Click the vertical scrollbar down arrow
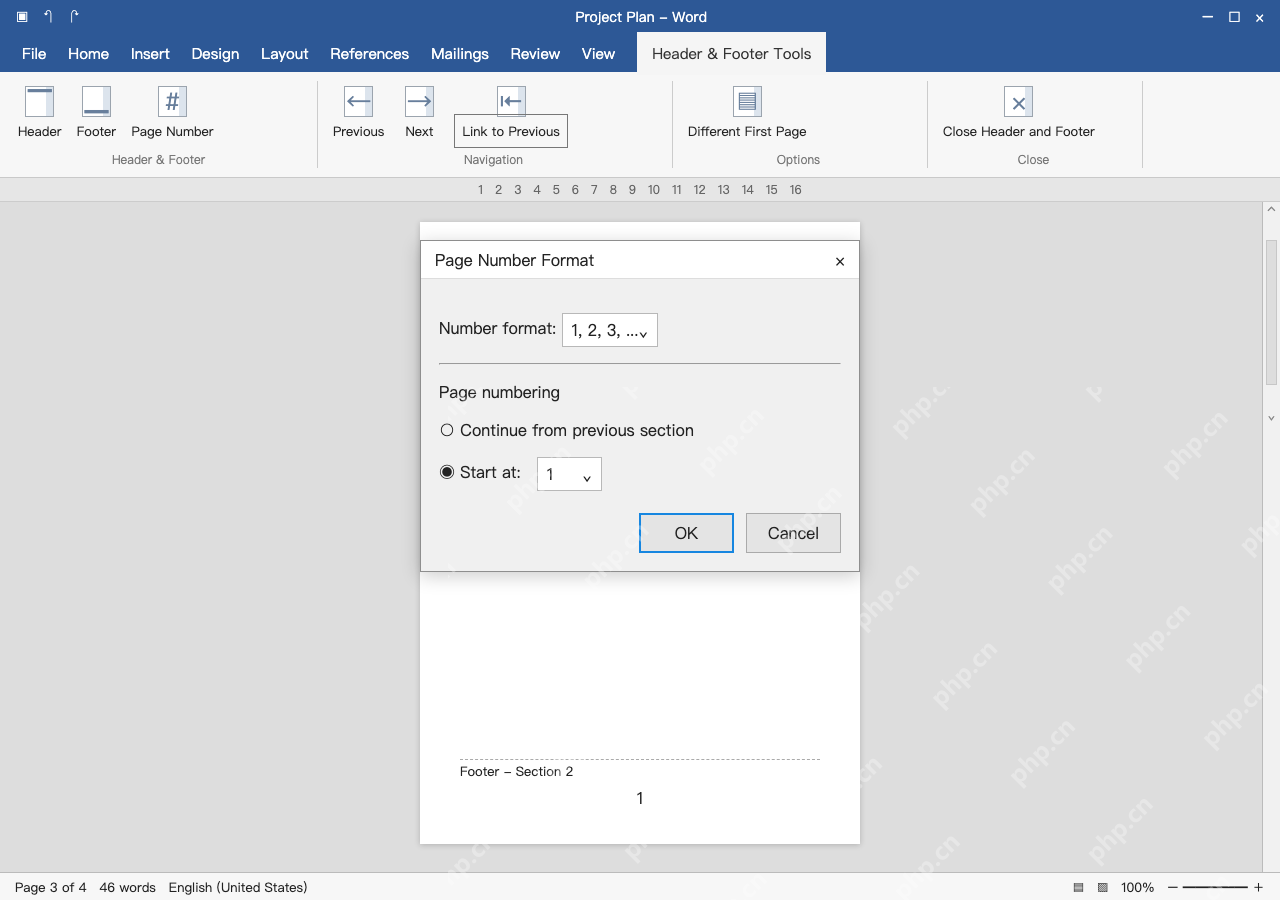Viewport: 1280px width, 900px height. pos(1271,418)
